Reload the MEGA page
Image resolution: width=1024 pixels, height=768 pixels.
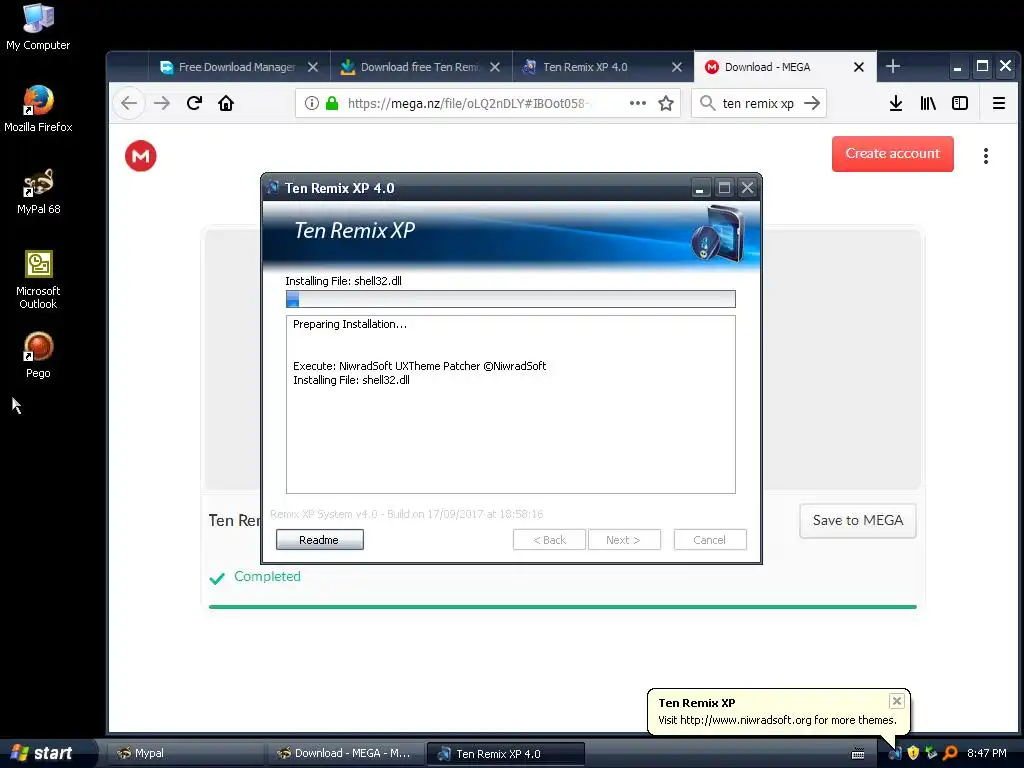pos(194,103)
